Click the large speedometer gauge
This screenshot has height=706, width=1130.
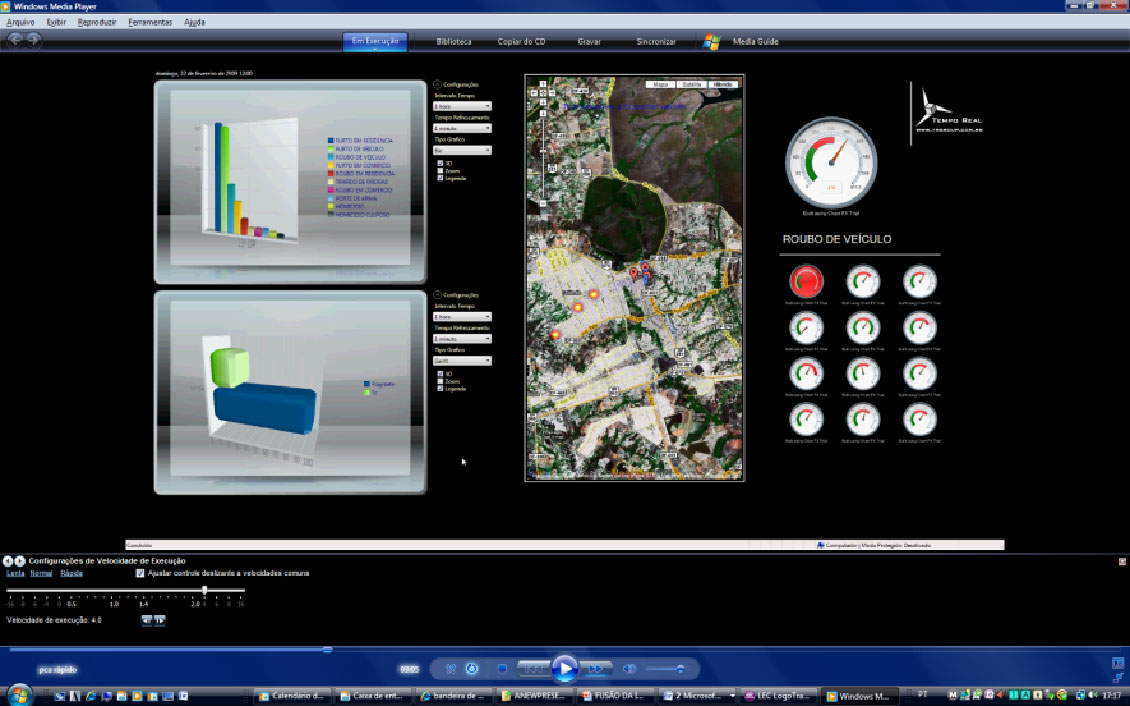click(x=831, y=163)
